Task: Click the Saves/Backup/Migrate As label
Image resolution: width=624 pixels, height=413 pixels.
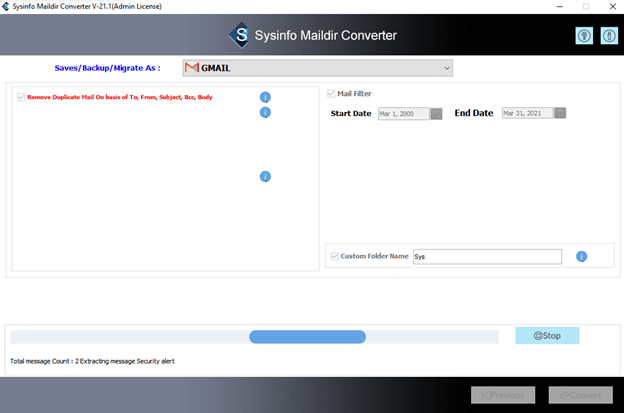Action: (x=107, y=68)
